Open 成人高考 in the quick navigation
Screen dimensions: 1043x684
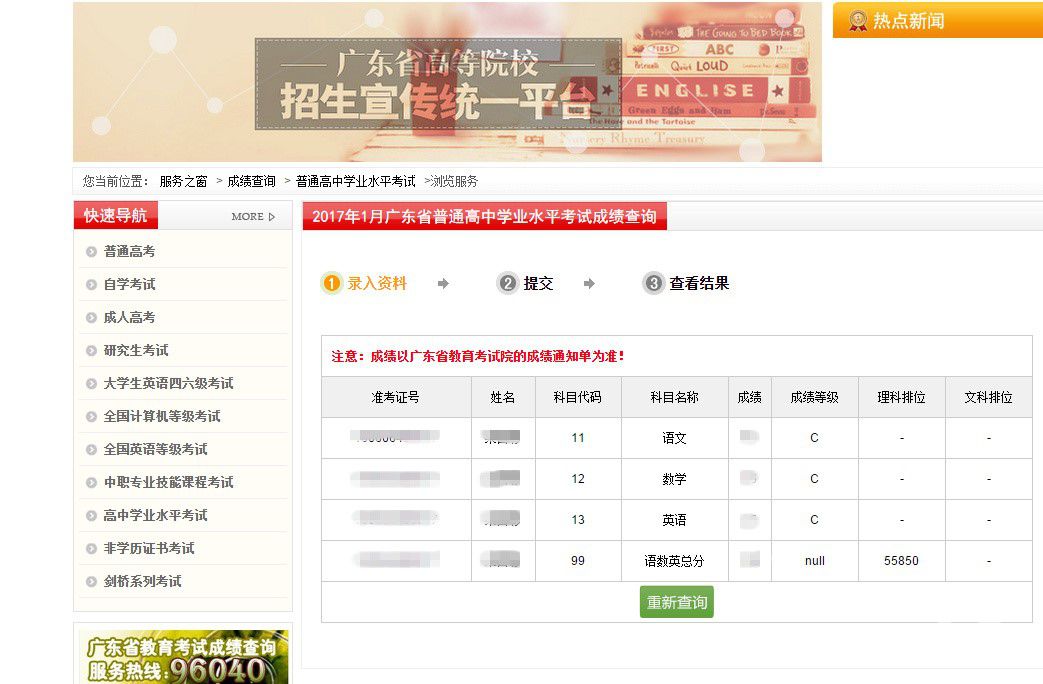[x=129, y=318]
